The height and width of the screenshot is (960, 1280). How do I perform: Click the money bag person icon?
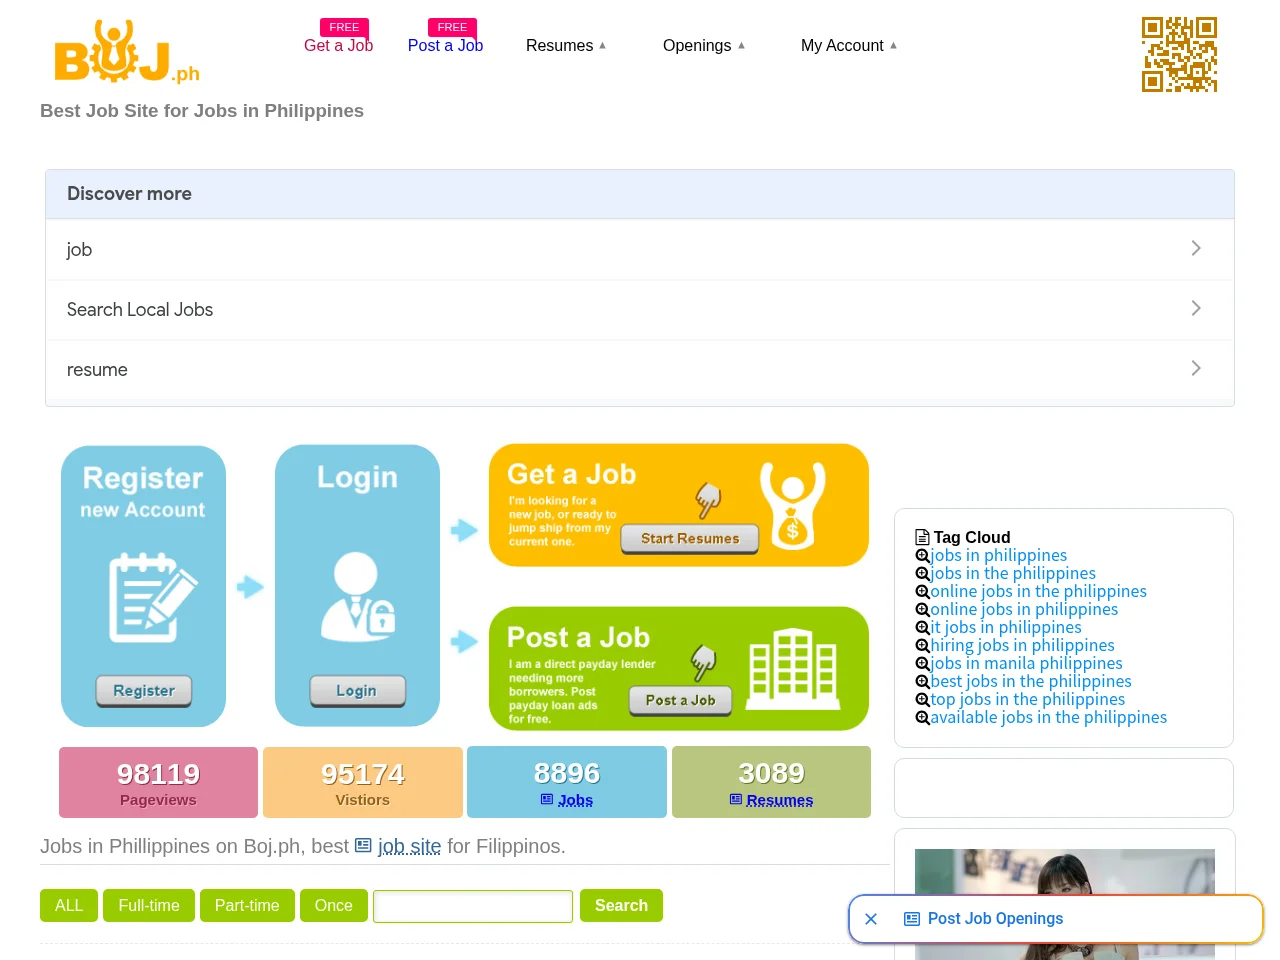(793, 505)
